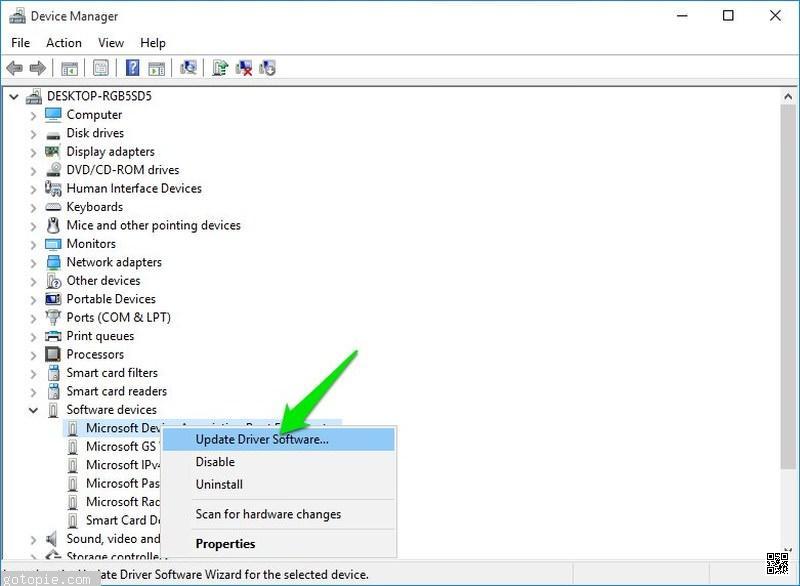Select the DESKTOP-RGB5SD5 root node

(99, 96)
